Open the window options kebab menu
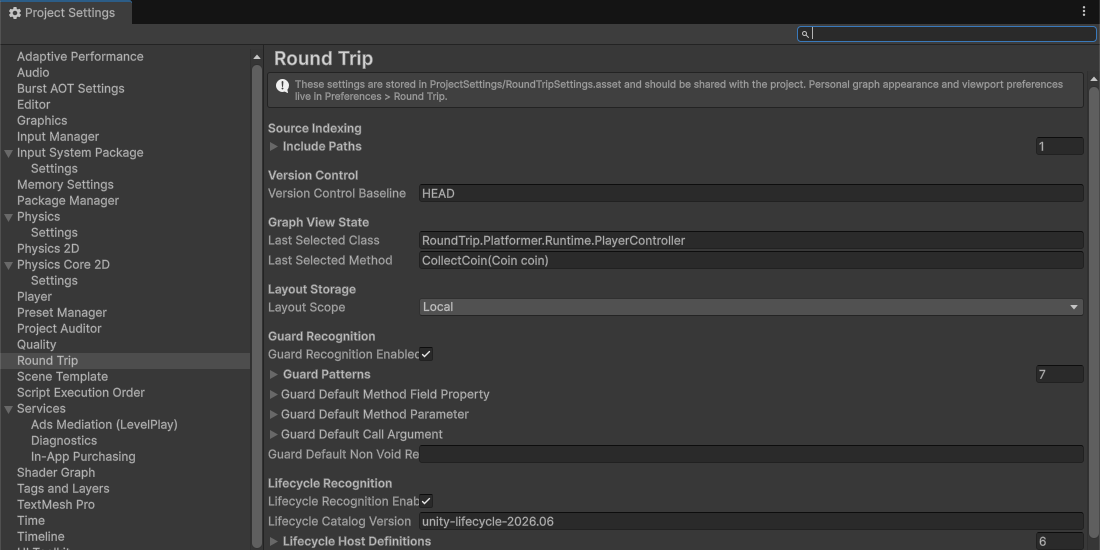Viewport: 1100px width, 550px height. coord(1084,11)
